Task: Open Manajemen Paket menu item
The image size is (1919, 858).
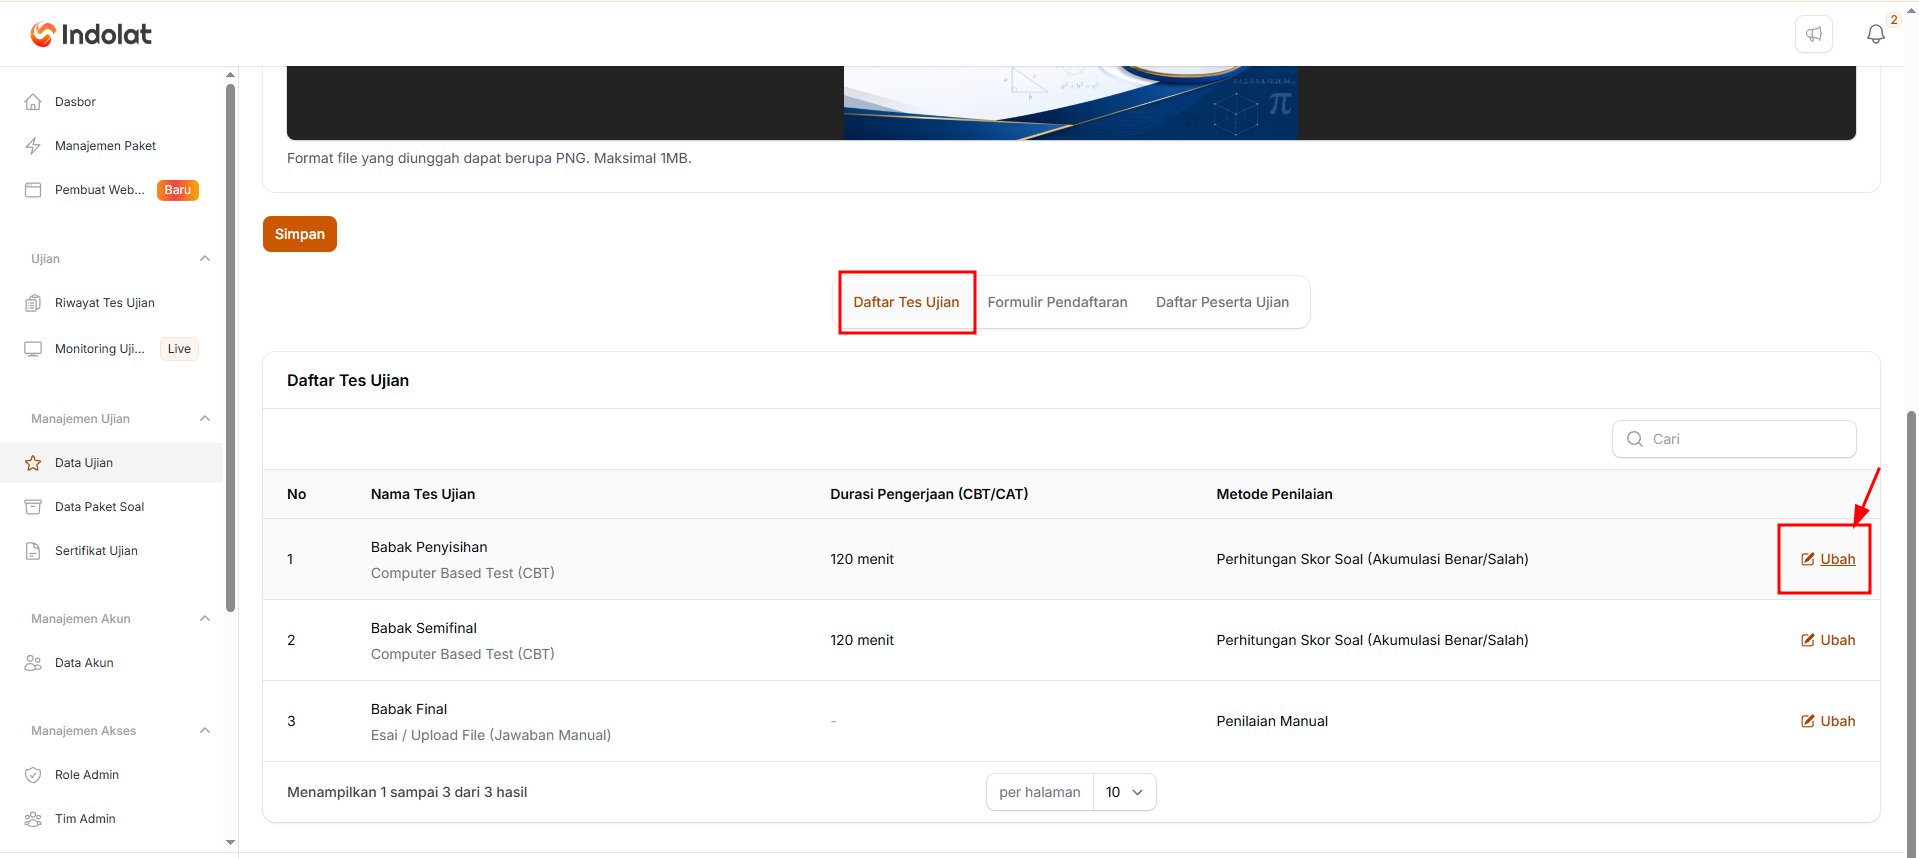Action: coord(111,146)
